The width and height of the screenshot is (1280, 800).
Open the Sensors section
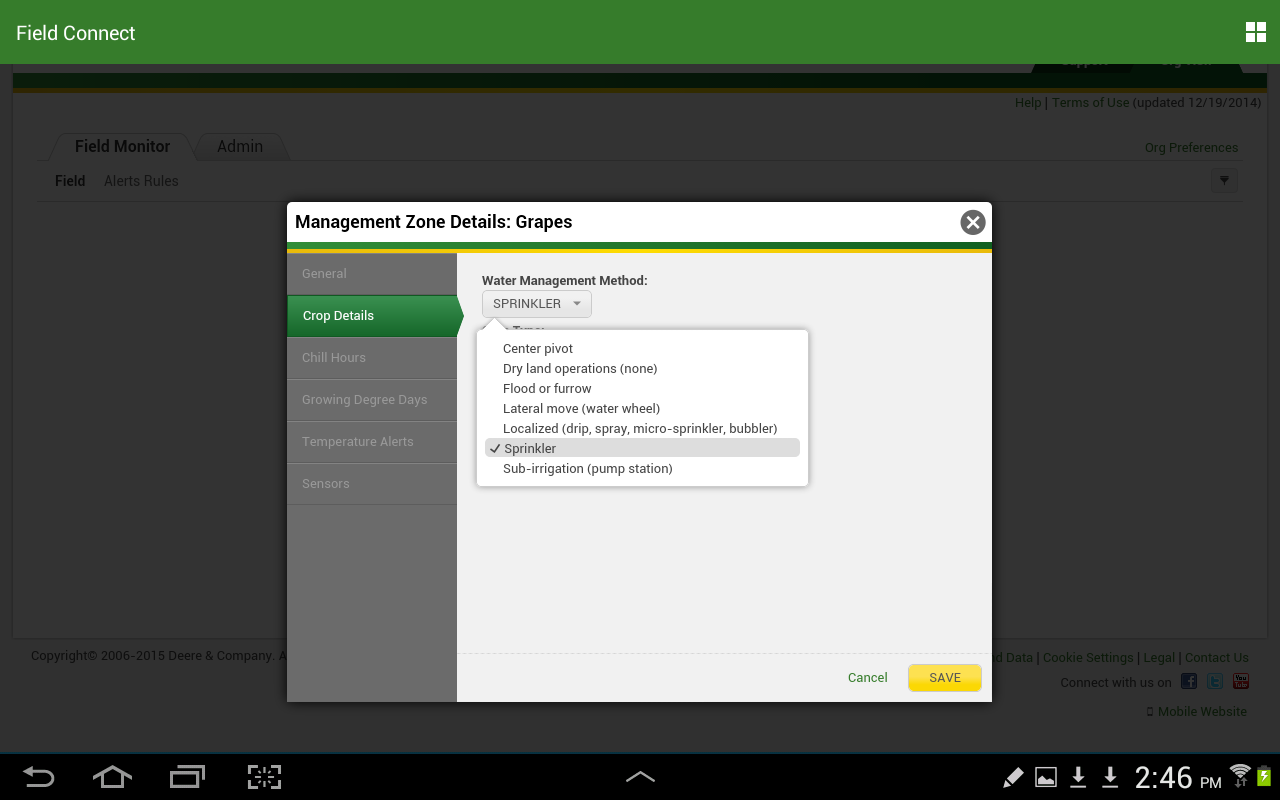[372, 484]
